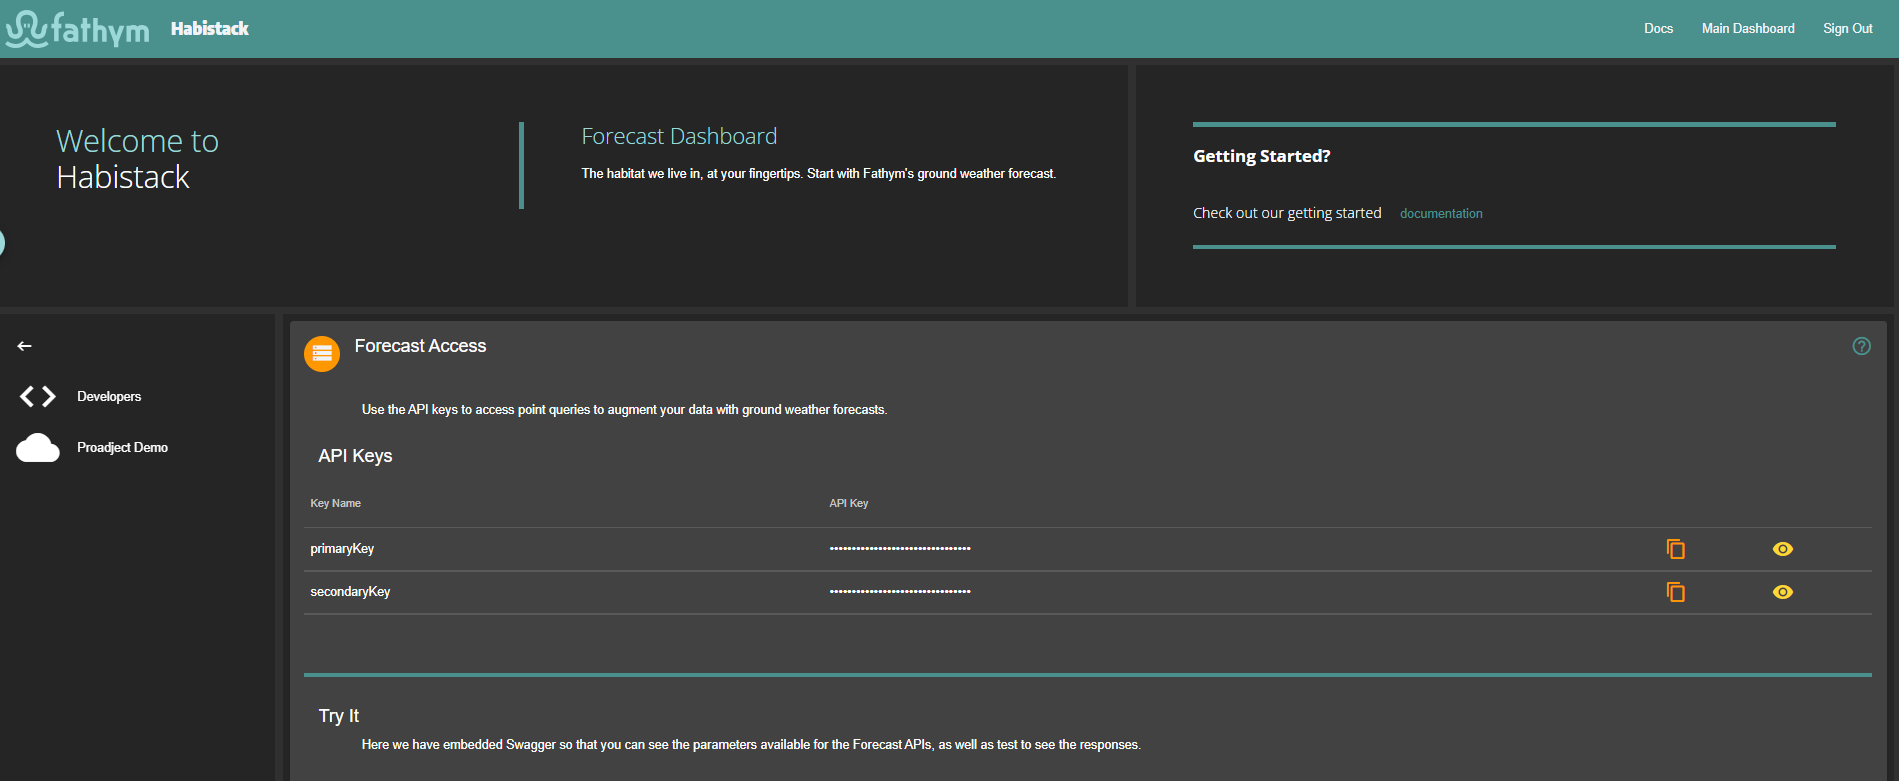This screenshot has height=781, width=1899.
Task: Reveal the primaryKey value with eye icon
Action: click(1783, 549)
